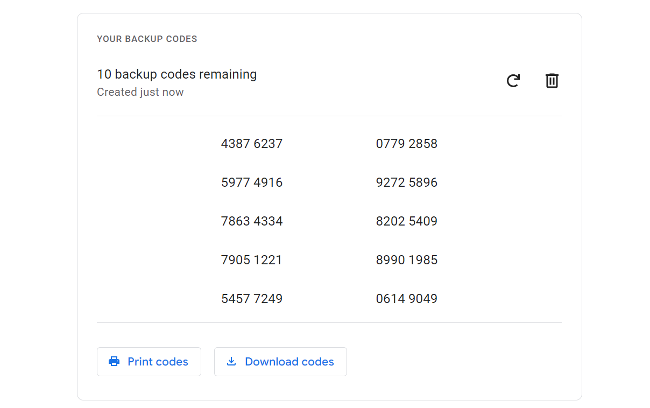This screenshot has width=650, height=408.
Task: Click the Print codes button
Action: 149,362
